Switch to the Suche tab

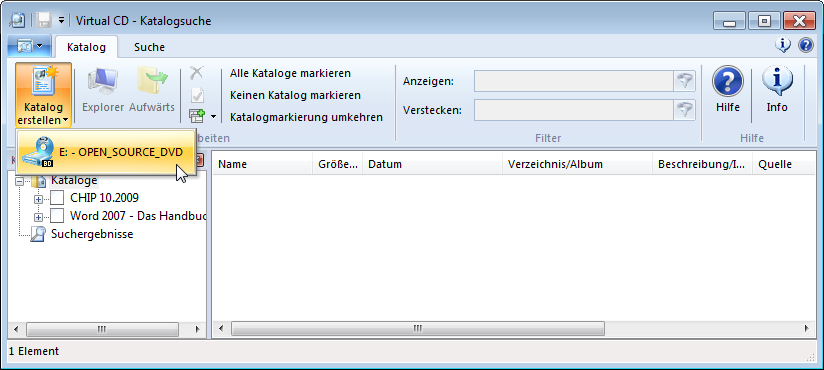click(149, 47)
